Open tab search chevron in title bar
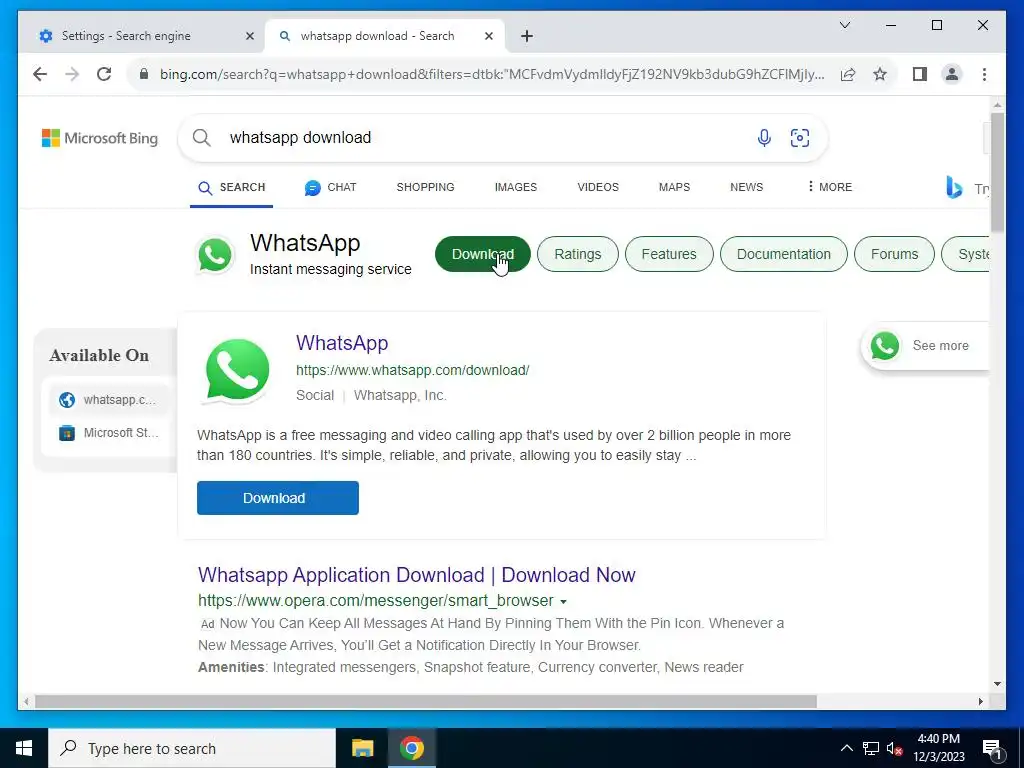The height and width of the screenshot is (768, 1024). (844, 25)
